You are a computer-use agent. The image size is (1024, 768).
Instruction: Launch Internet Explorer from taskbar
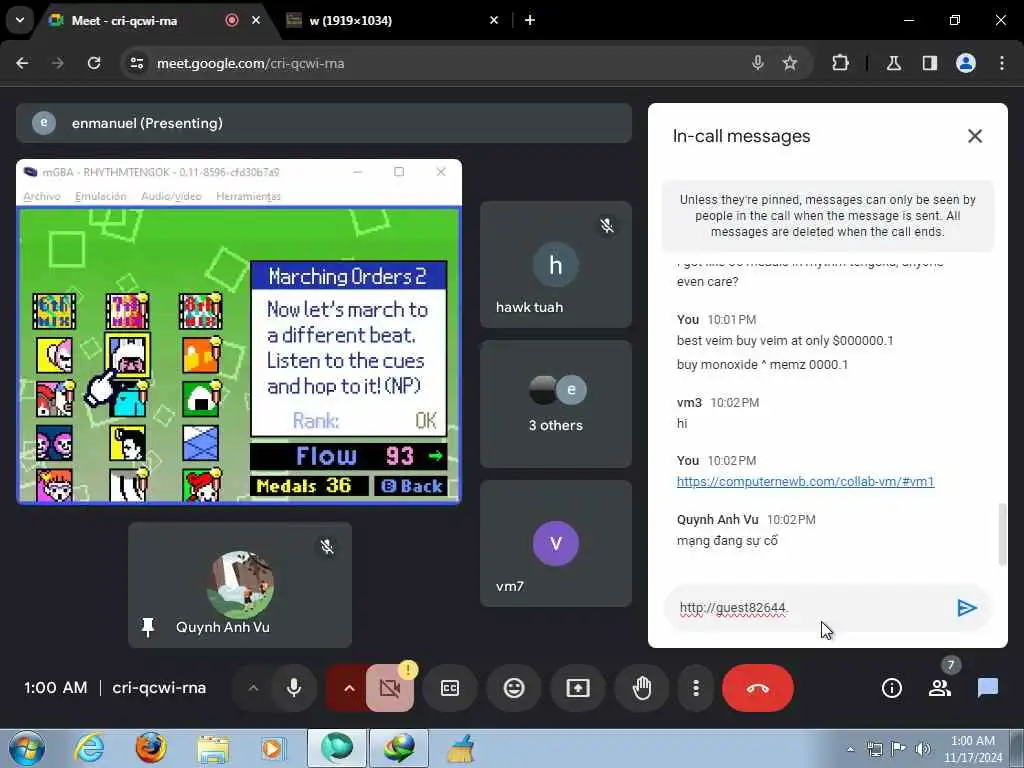point(89,748)
